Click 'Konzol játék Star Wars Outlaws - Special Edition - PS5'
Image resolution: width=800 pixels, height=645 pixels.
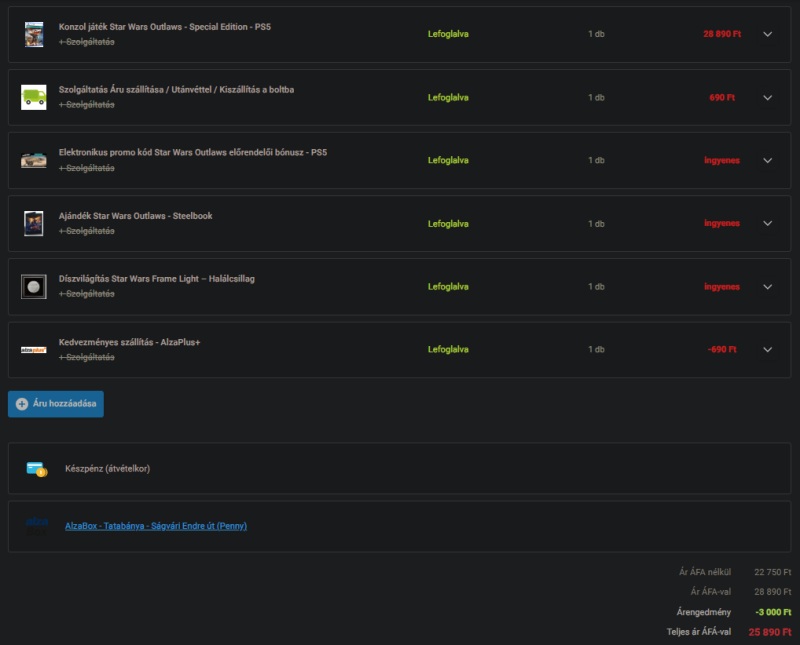(164, 27)
